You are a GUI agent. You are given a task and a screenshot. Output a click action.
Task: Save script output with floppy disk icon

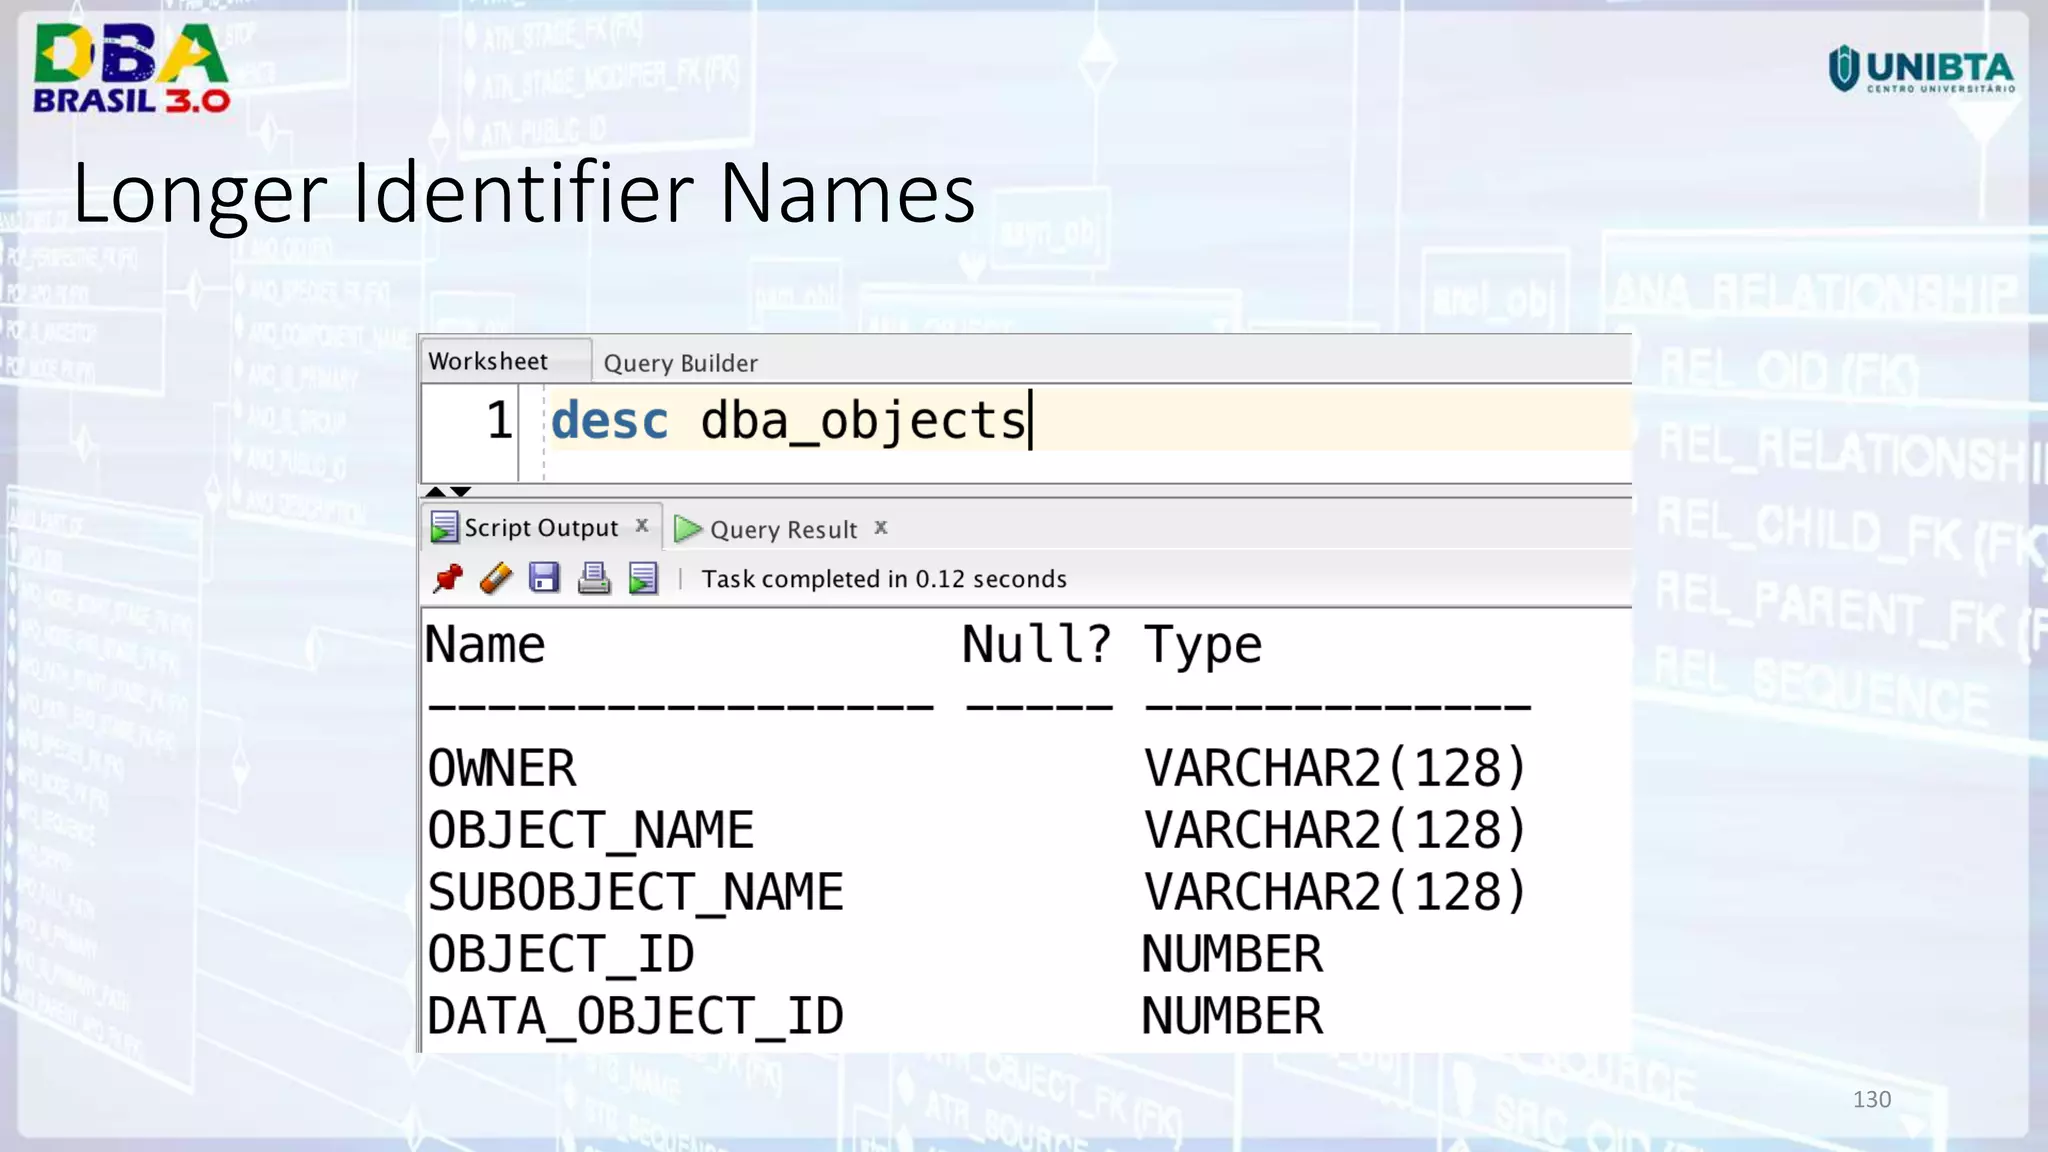point(544,578)
